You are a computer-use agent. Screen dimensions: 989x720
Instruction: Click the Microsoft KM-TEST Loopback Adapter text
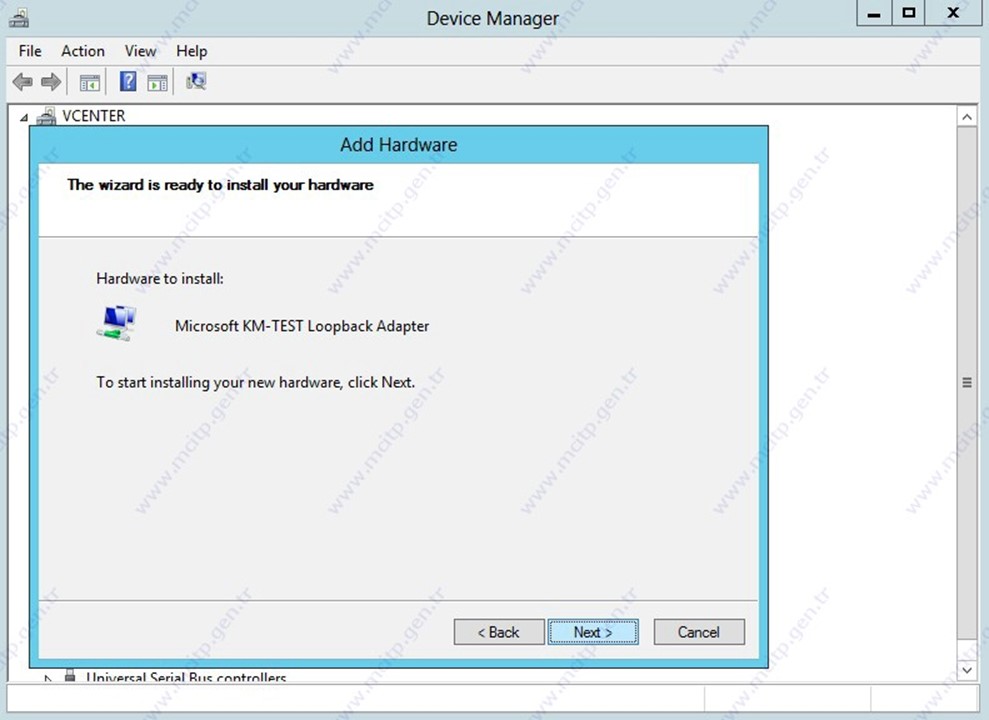(302, 326)
